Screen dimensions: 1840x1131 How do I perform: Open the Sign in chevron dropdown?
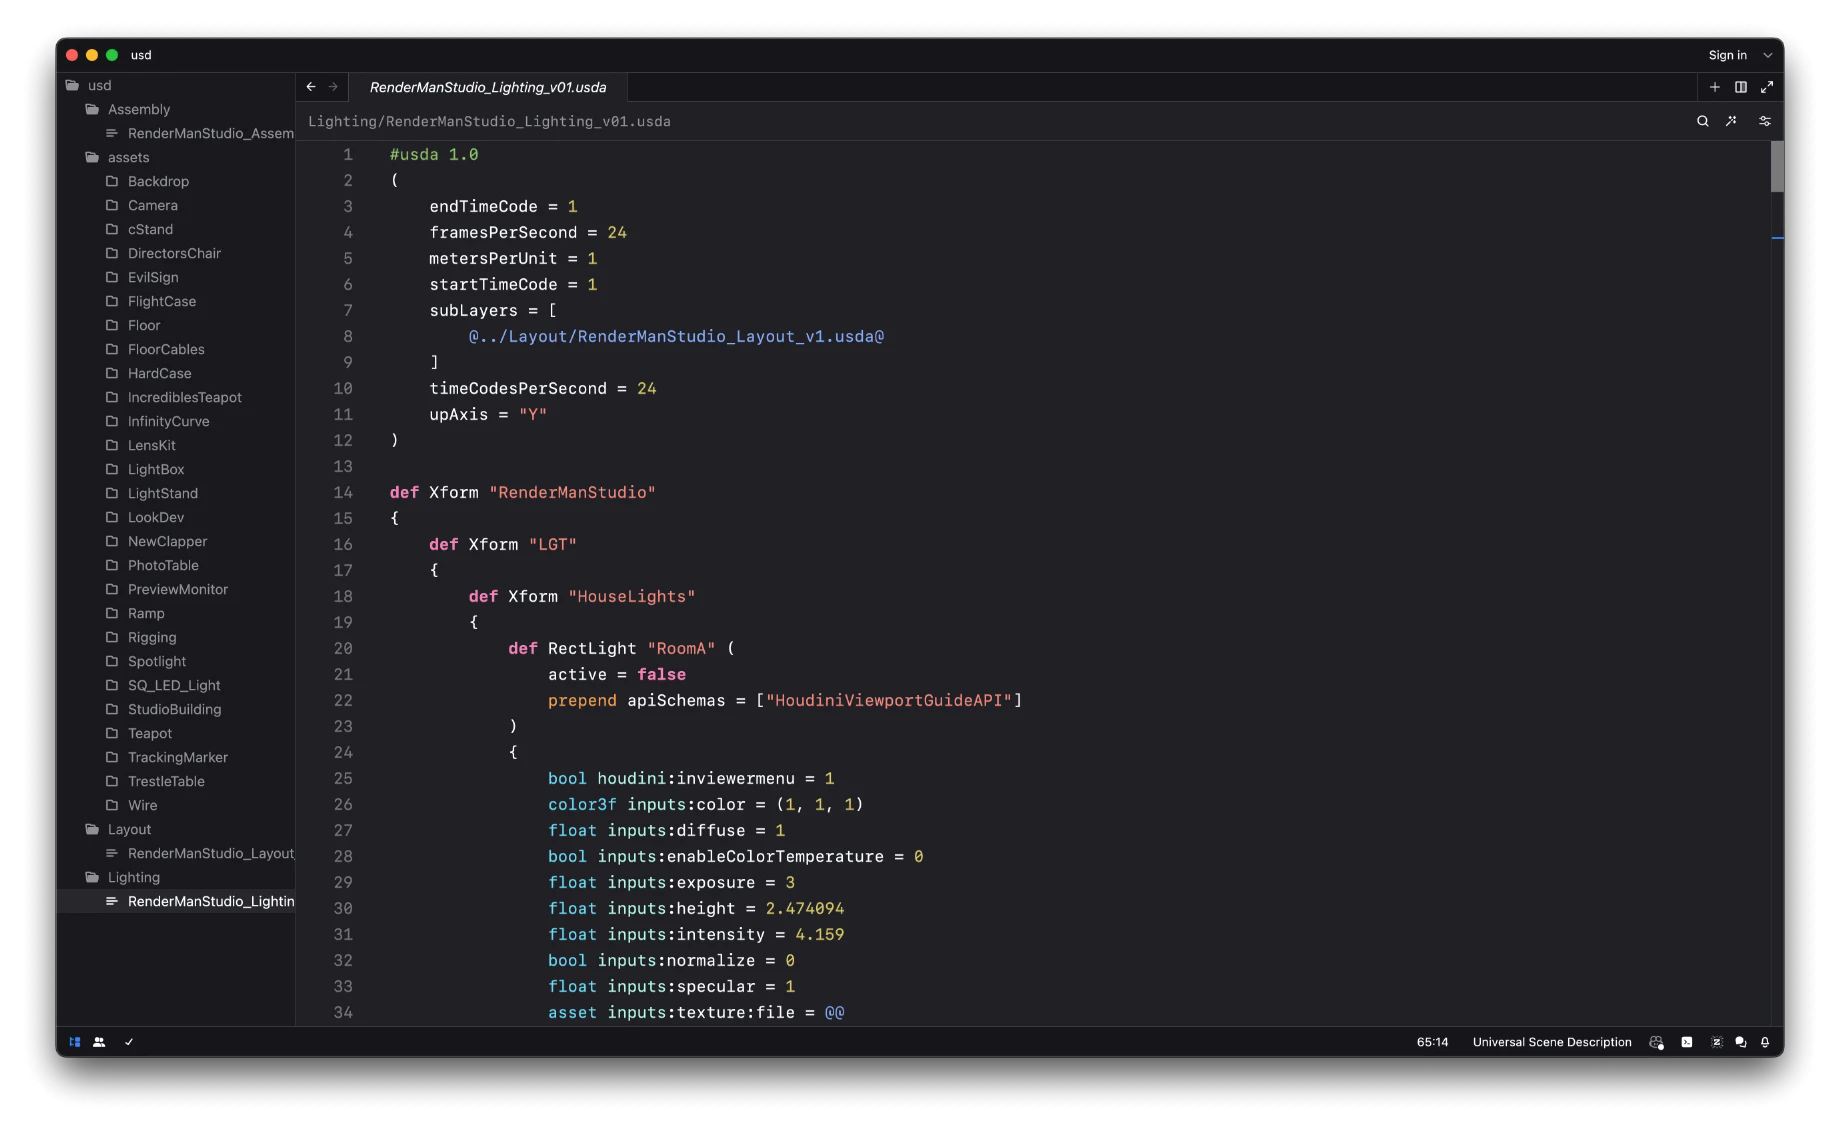[x=1768, y=55]
